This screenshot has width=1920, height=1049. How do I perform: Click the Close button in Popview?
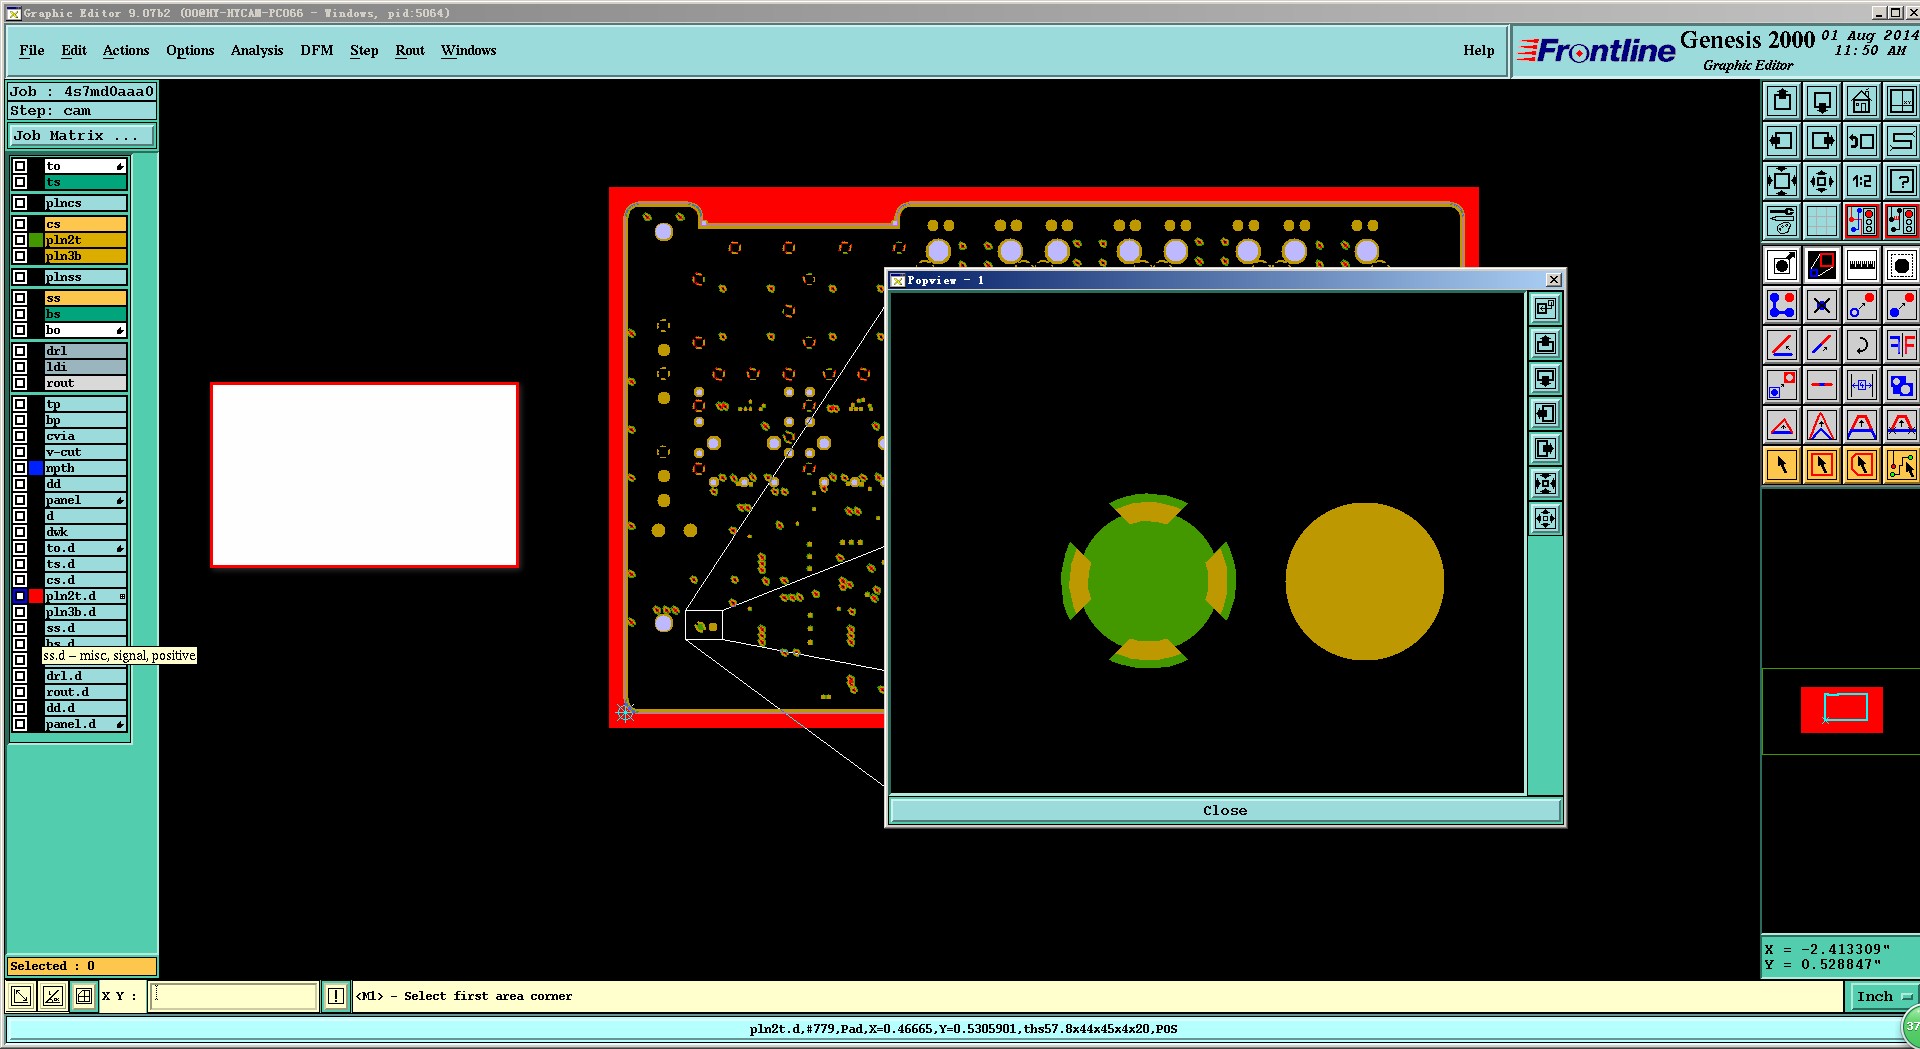[x=1225, y=810]
